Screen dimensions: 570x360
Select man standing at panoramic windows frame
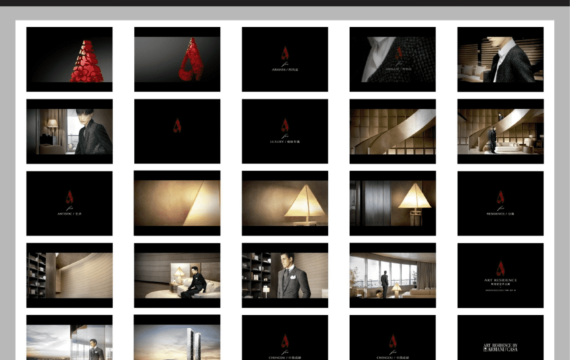pyautogui.click(x=393, y=275)
